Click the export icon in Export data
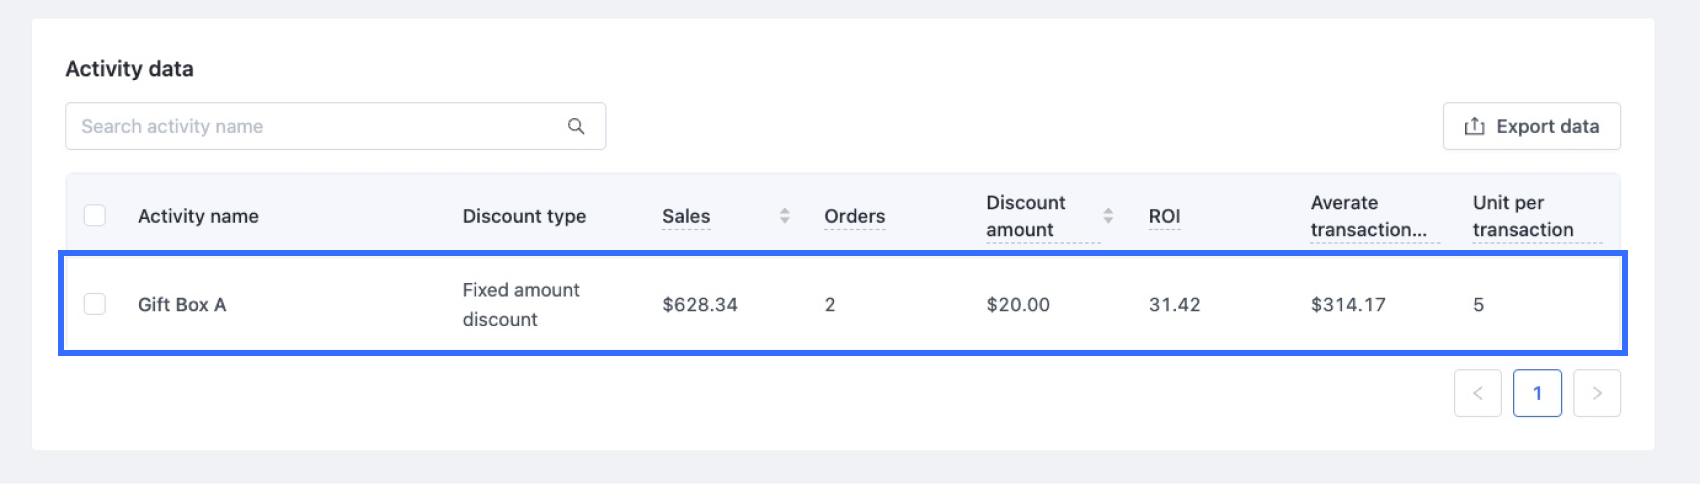Image resolution: width=1700 pixels, height=484 pixels. 1474,126
